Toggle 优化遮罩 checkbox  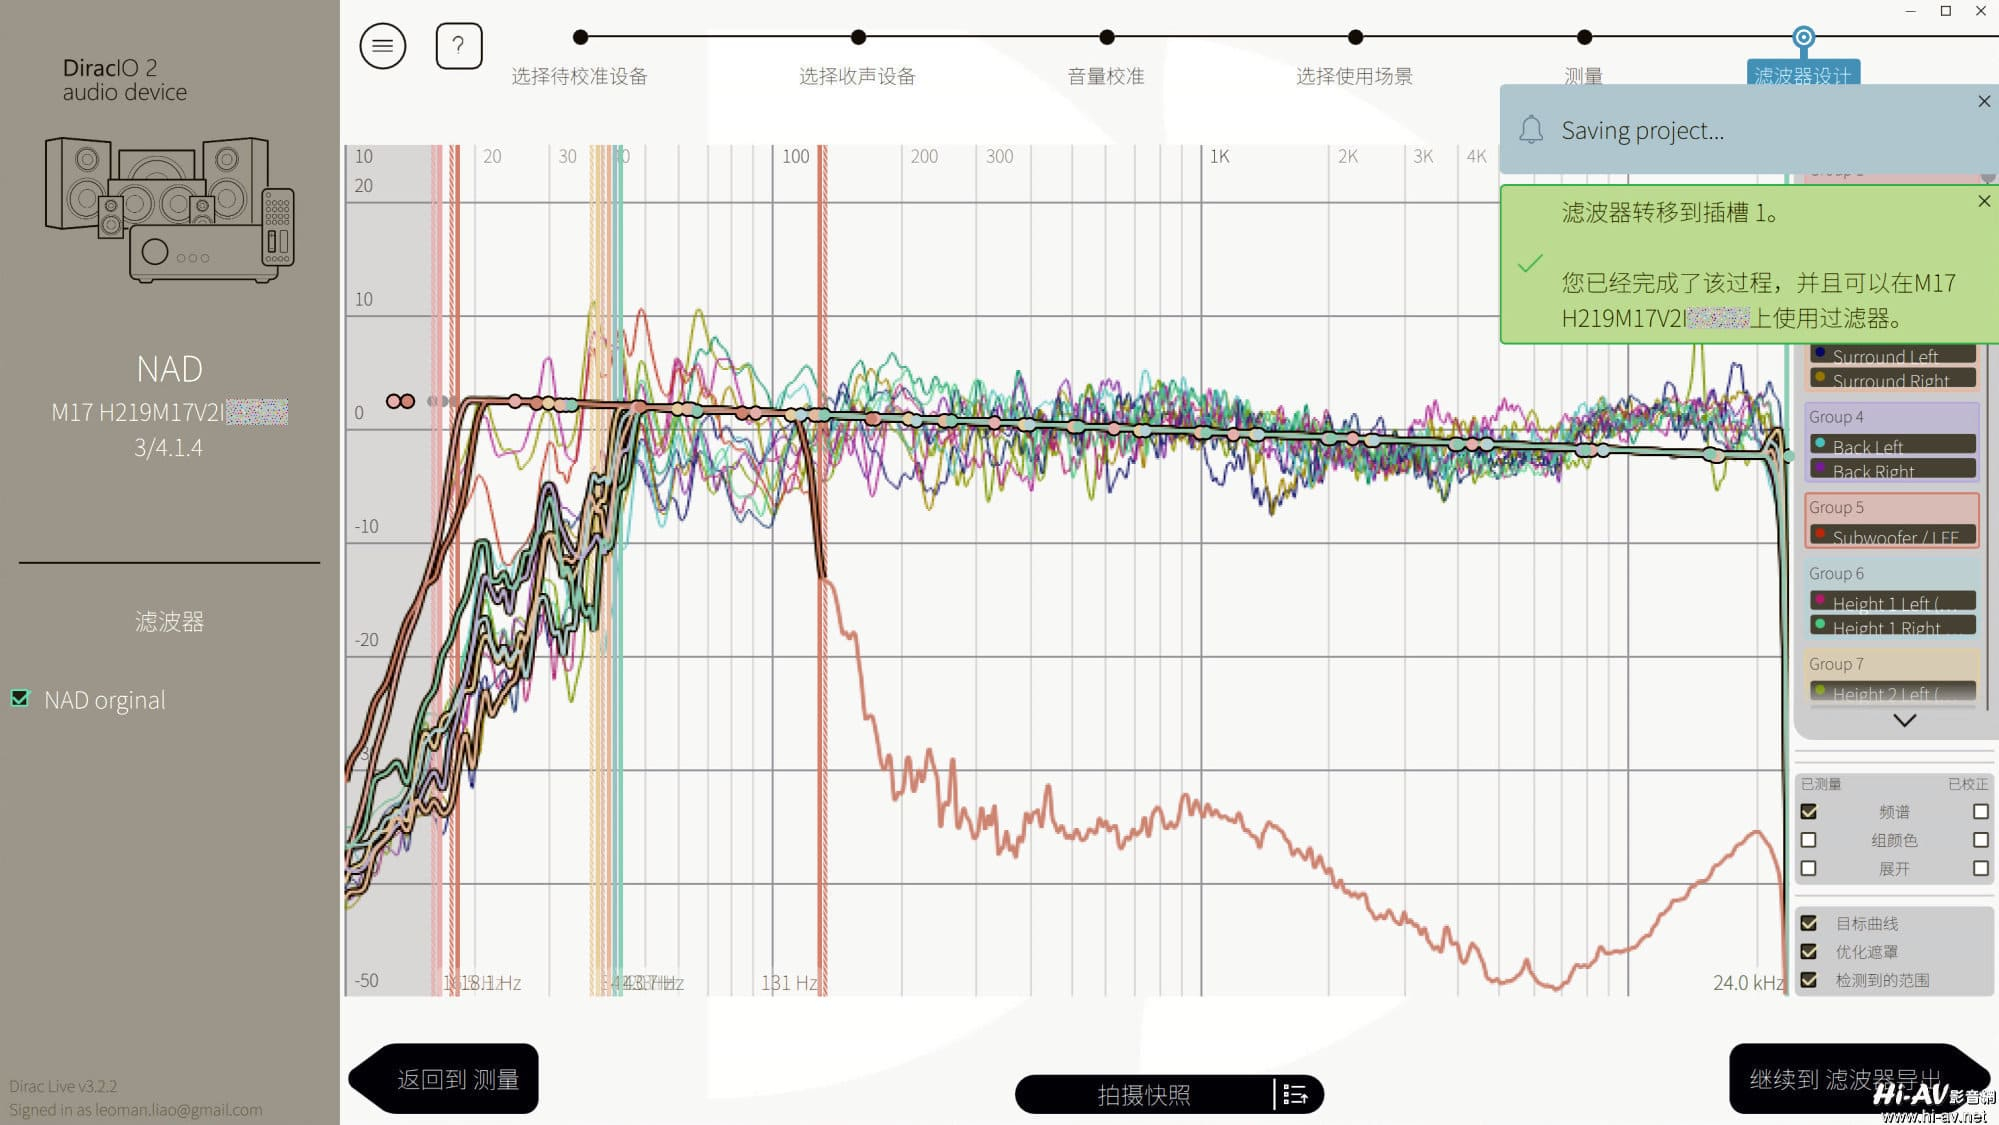click(x=1808, y=952)
